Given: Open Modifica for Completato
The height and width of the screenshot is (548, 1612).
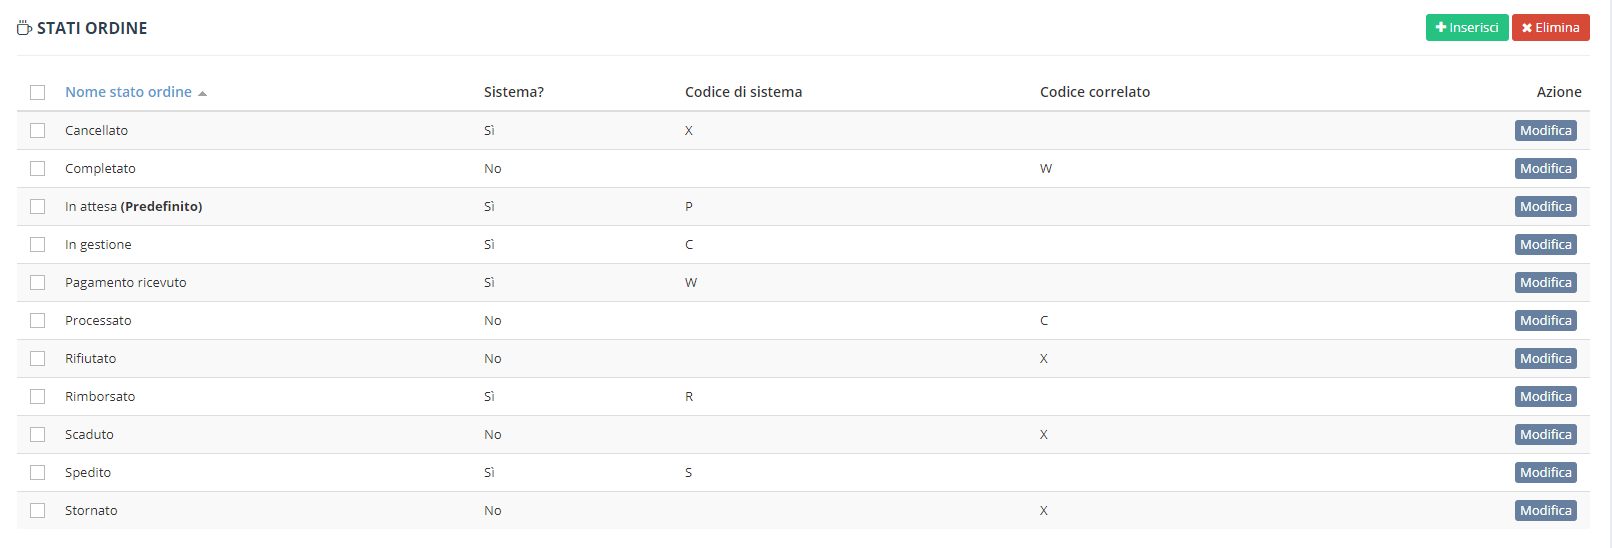Looking at the screenshot, I should click(x=1546, y=168).
